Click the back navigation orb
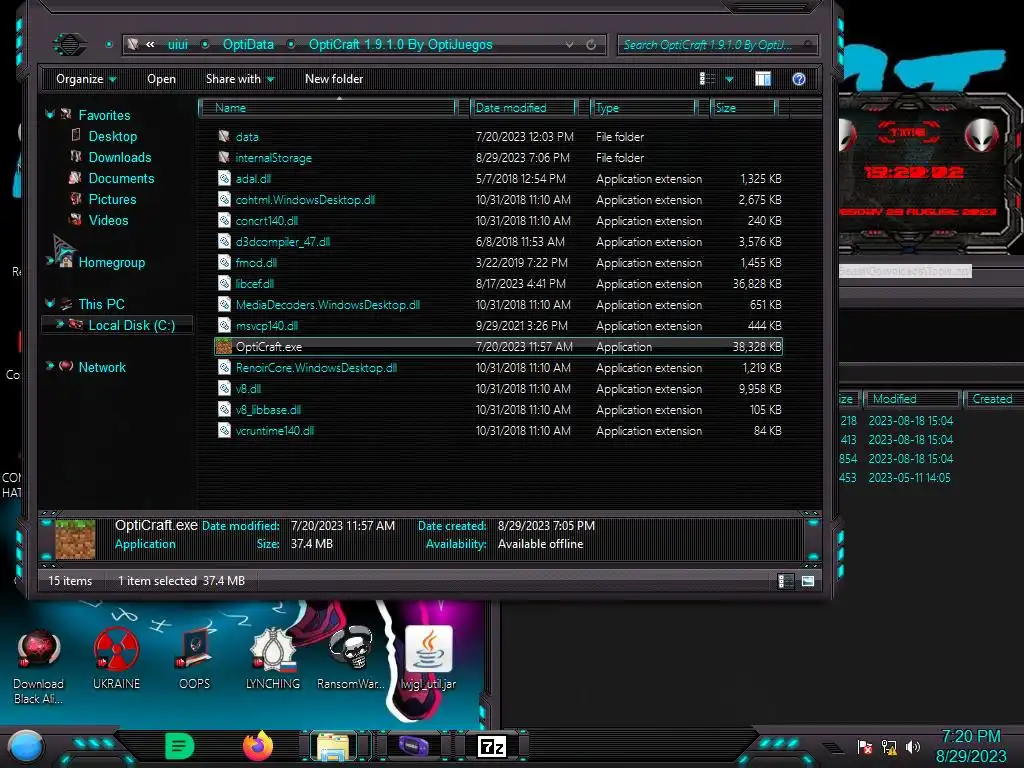This screenshot has width=1024, height=768. [x=69, y=44]
